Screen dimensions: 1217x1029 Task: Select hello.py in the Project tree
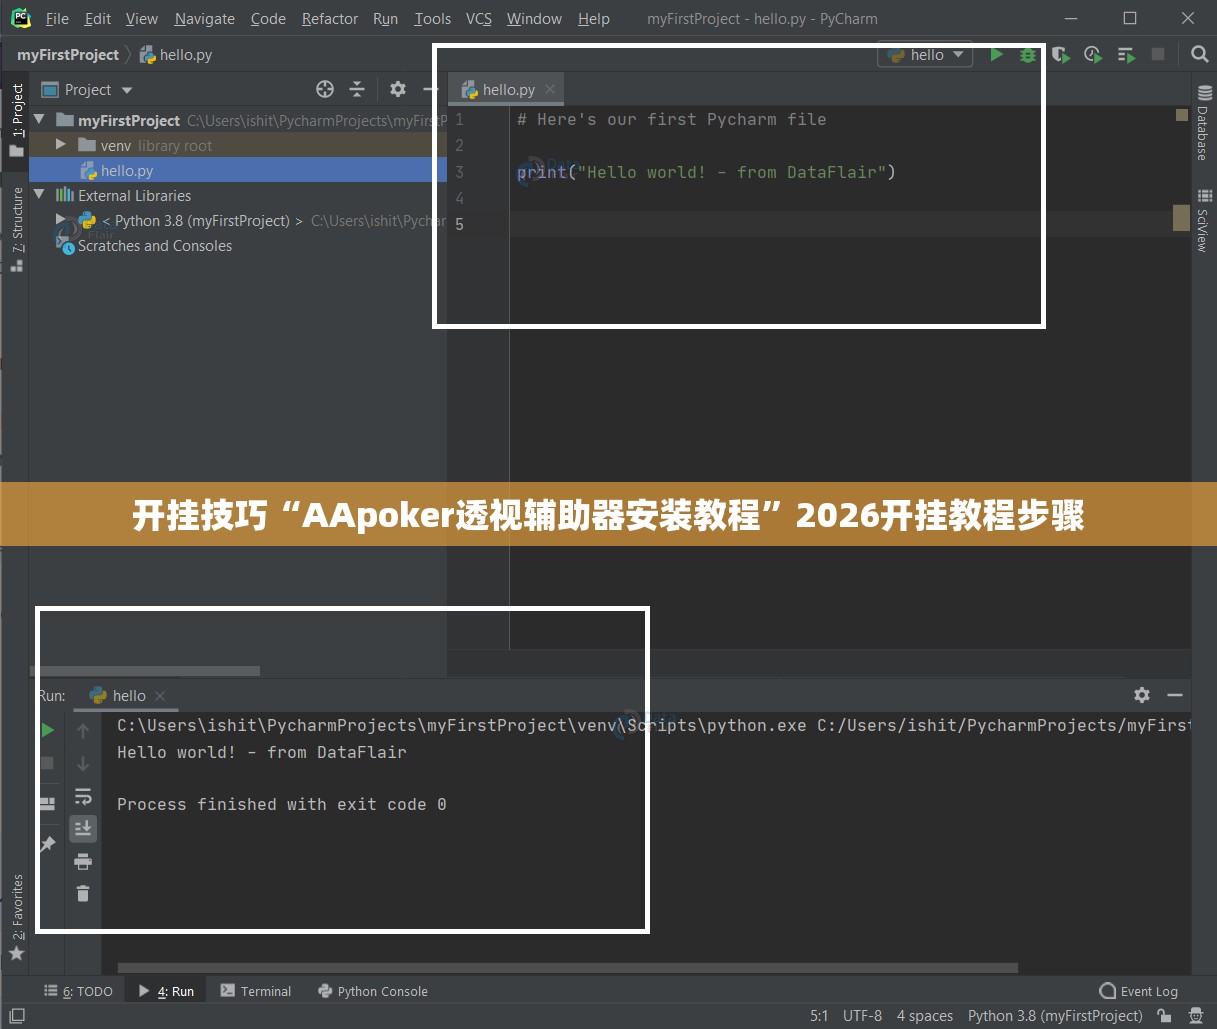tap(238, 171)
